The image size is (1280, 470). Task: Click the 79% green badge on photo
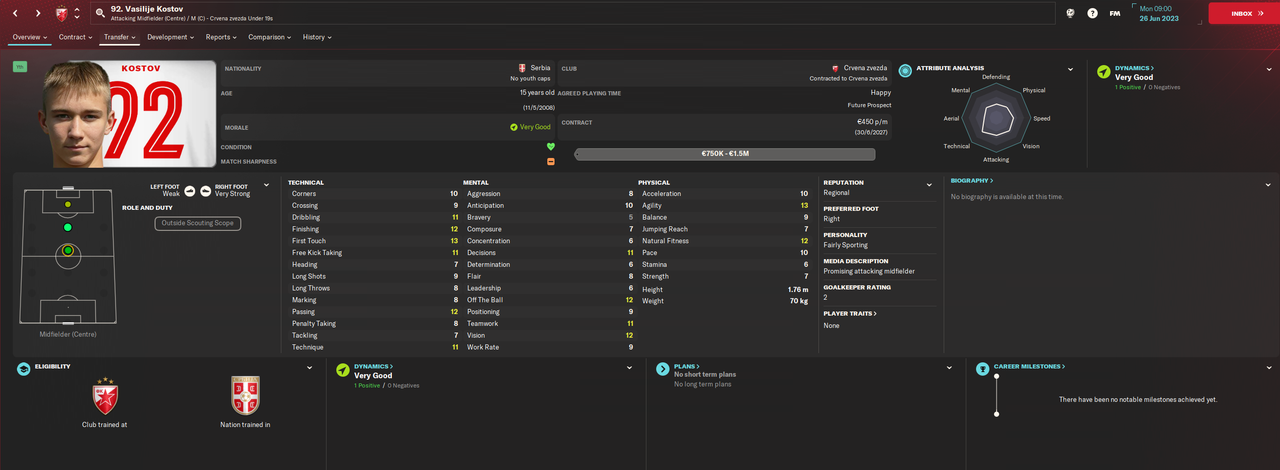tap(20, 67)
